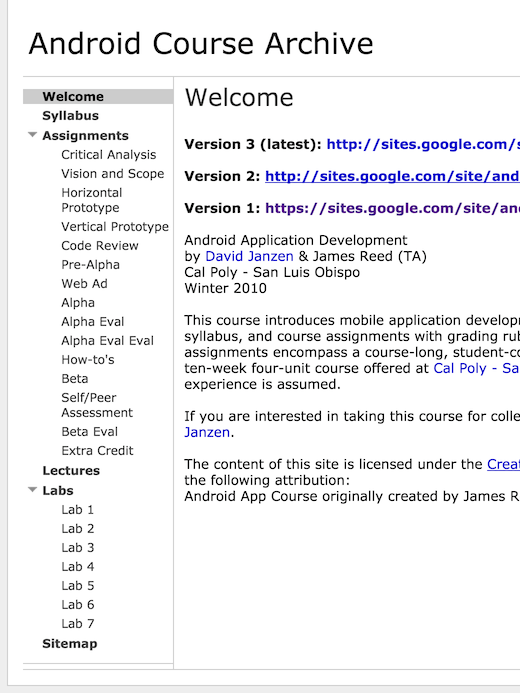Click the Janzen contact link
This screenshot has width=520, height=693.
click(x=207, y=432)
